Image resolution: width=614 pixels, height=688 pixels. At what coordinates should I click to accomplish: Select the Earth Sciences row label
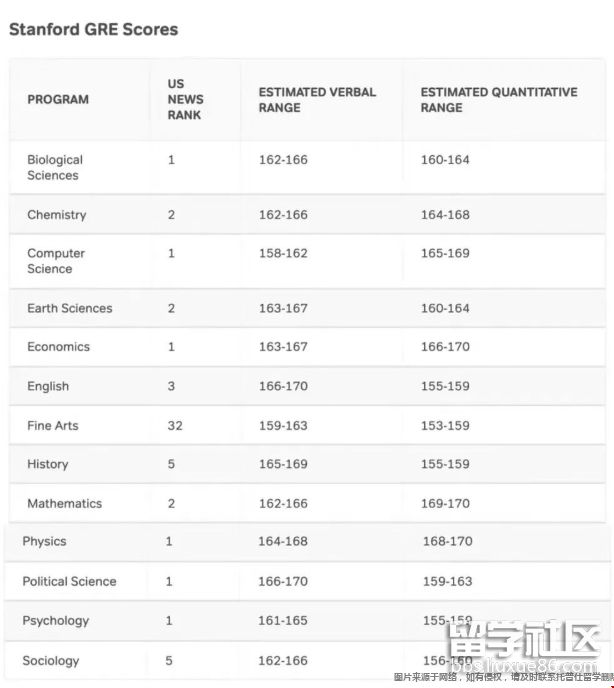click(x=70, y=308)
